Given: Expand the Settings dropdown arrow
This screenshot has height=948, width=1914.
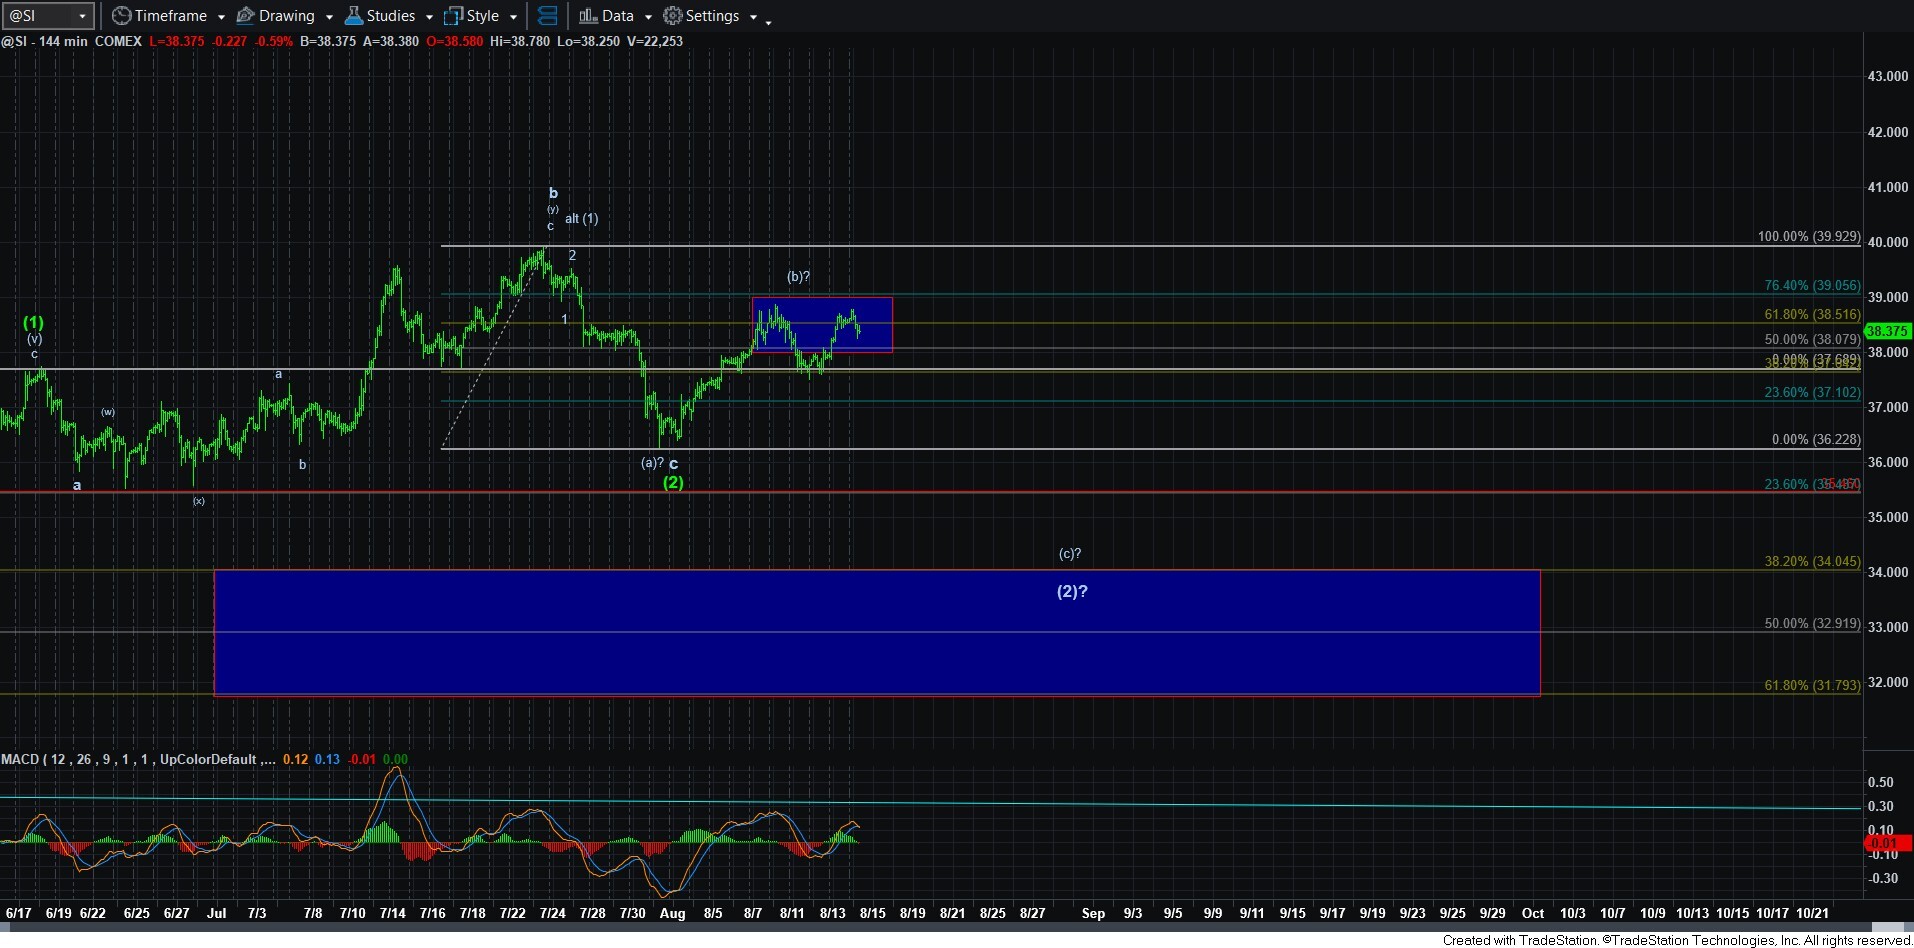Looking at the screenshot, I should point(753,17).
